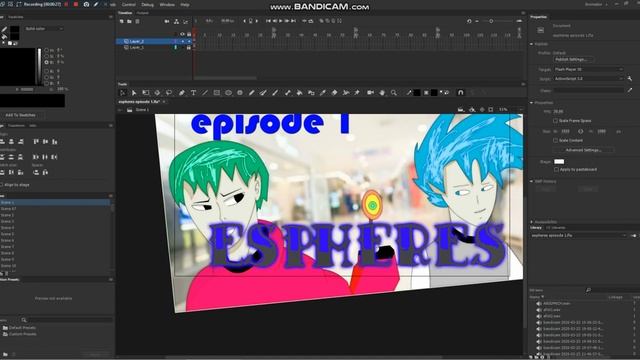Click the Bandicam screenshot camera icon

87,4
